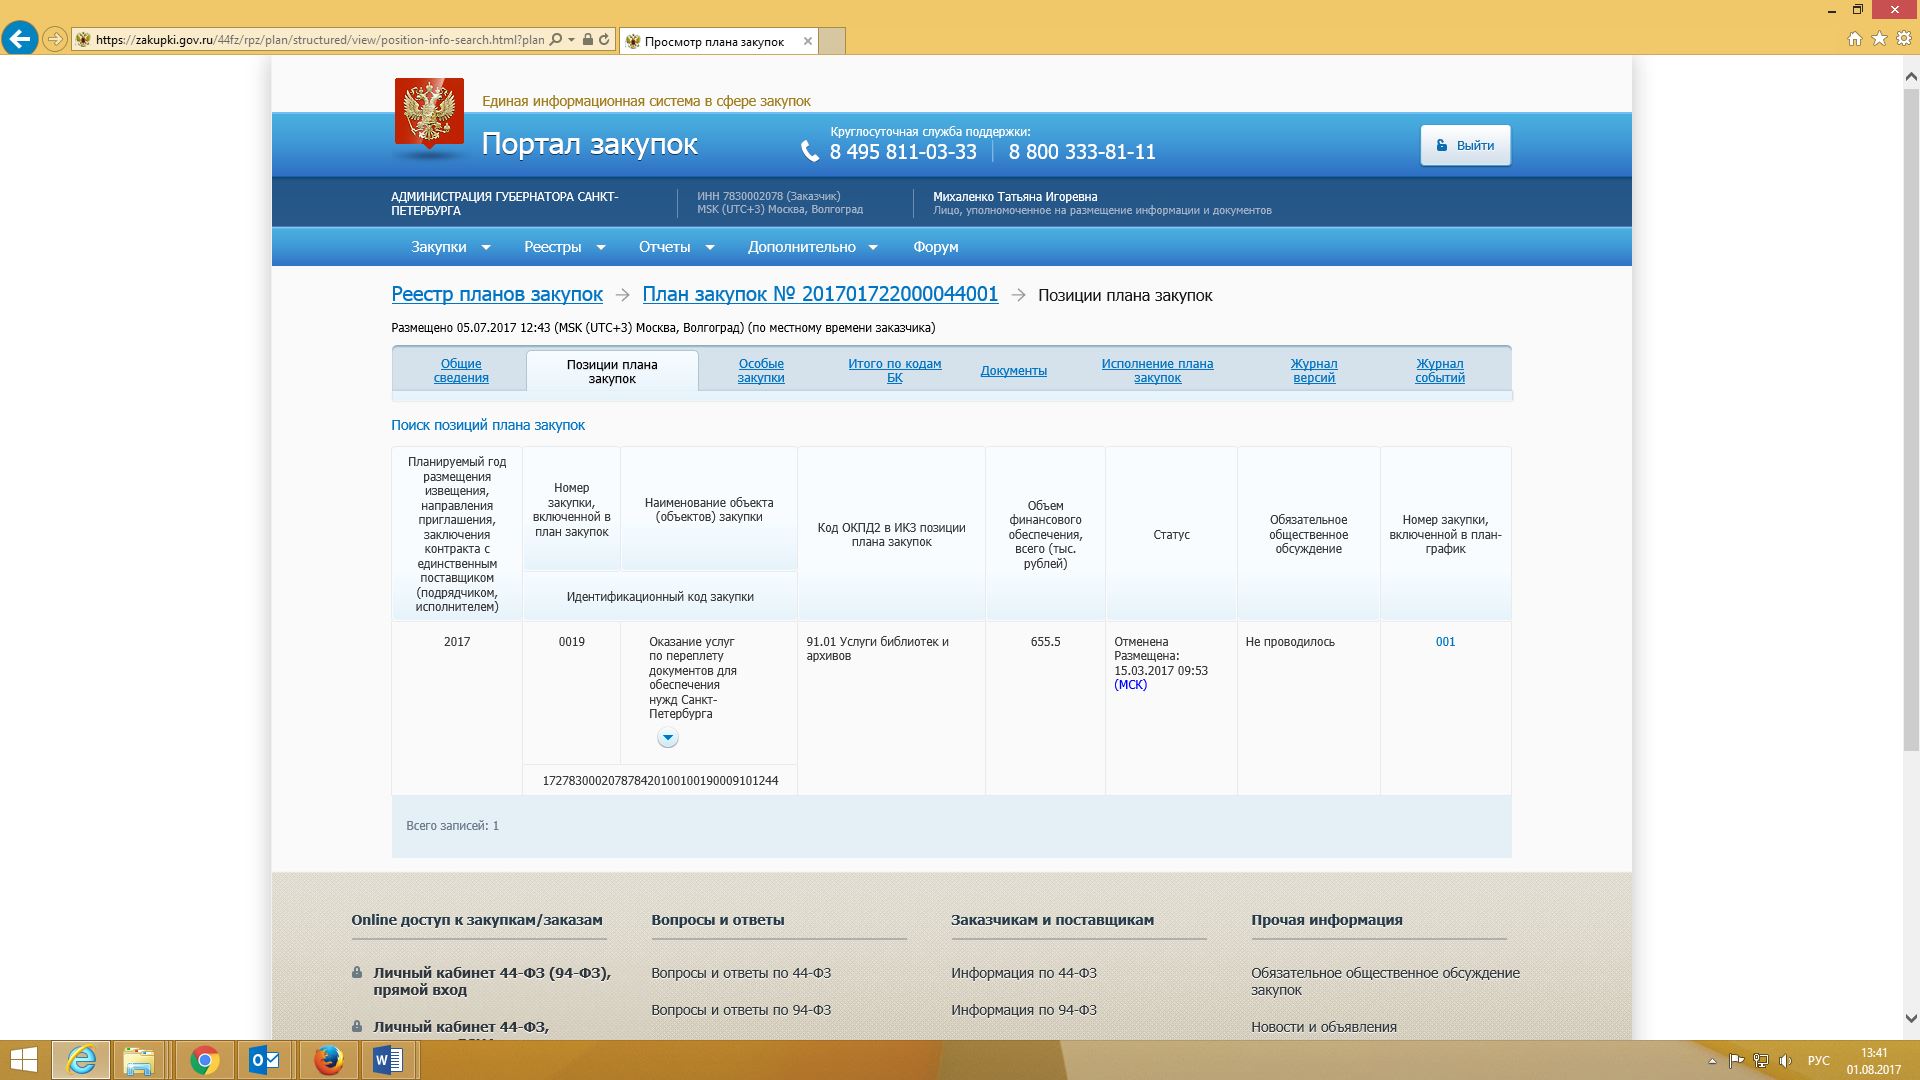The height and width of the screenshot is (1080, 1920).
Task: Open 'Информация по 44-ФЗ' link
Action: pos(1024,973)
